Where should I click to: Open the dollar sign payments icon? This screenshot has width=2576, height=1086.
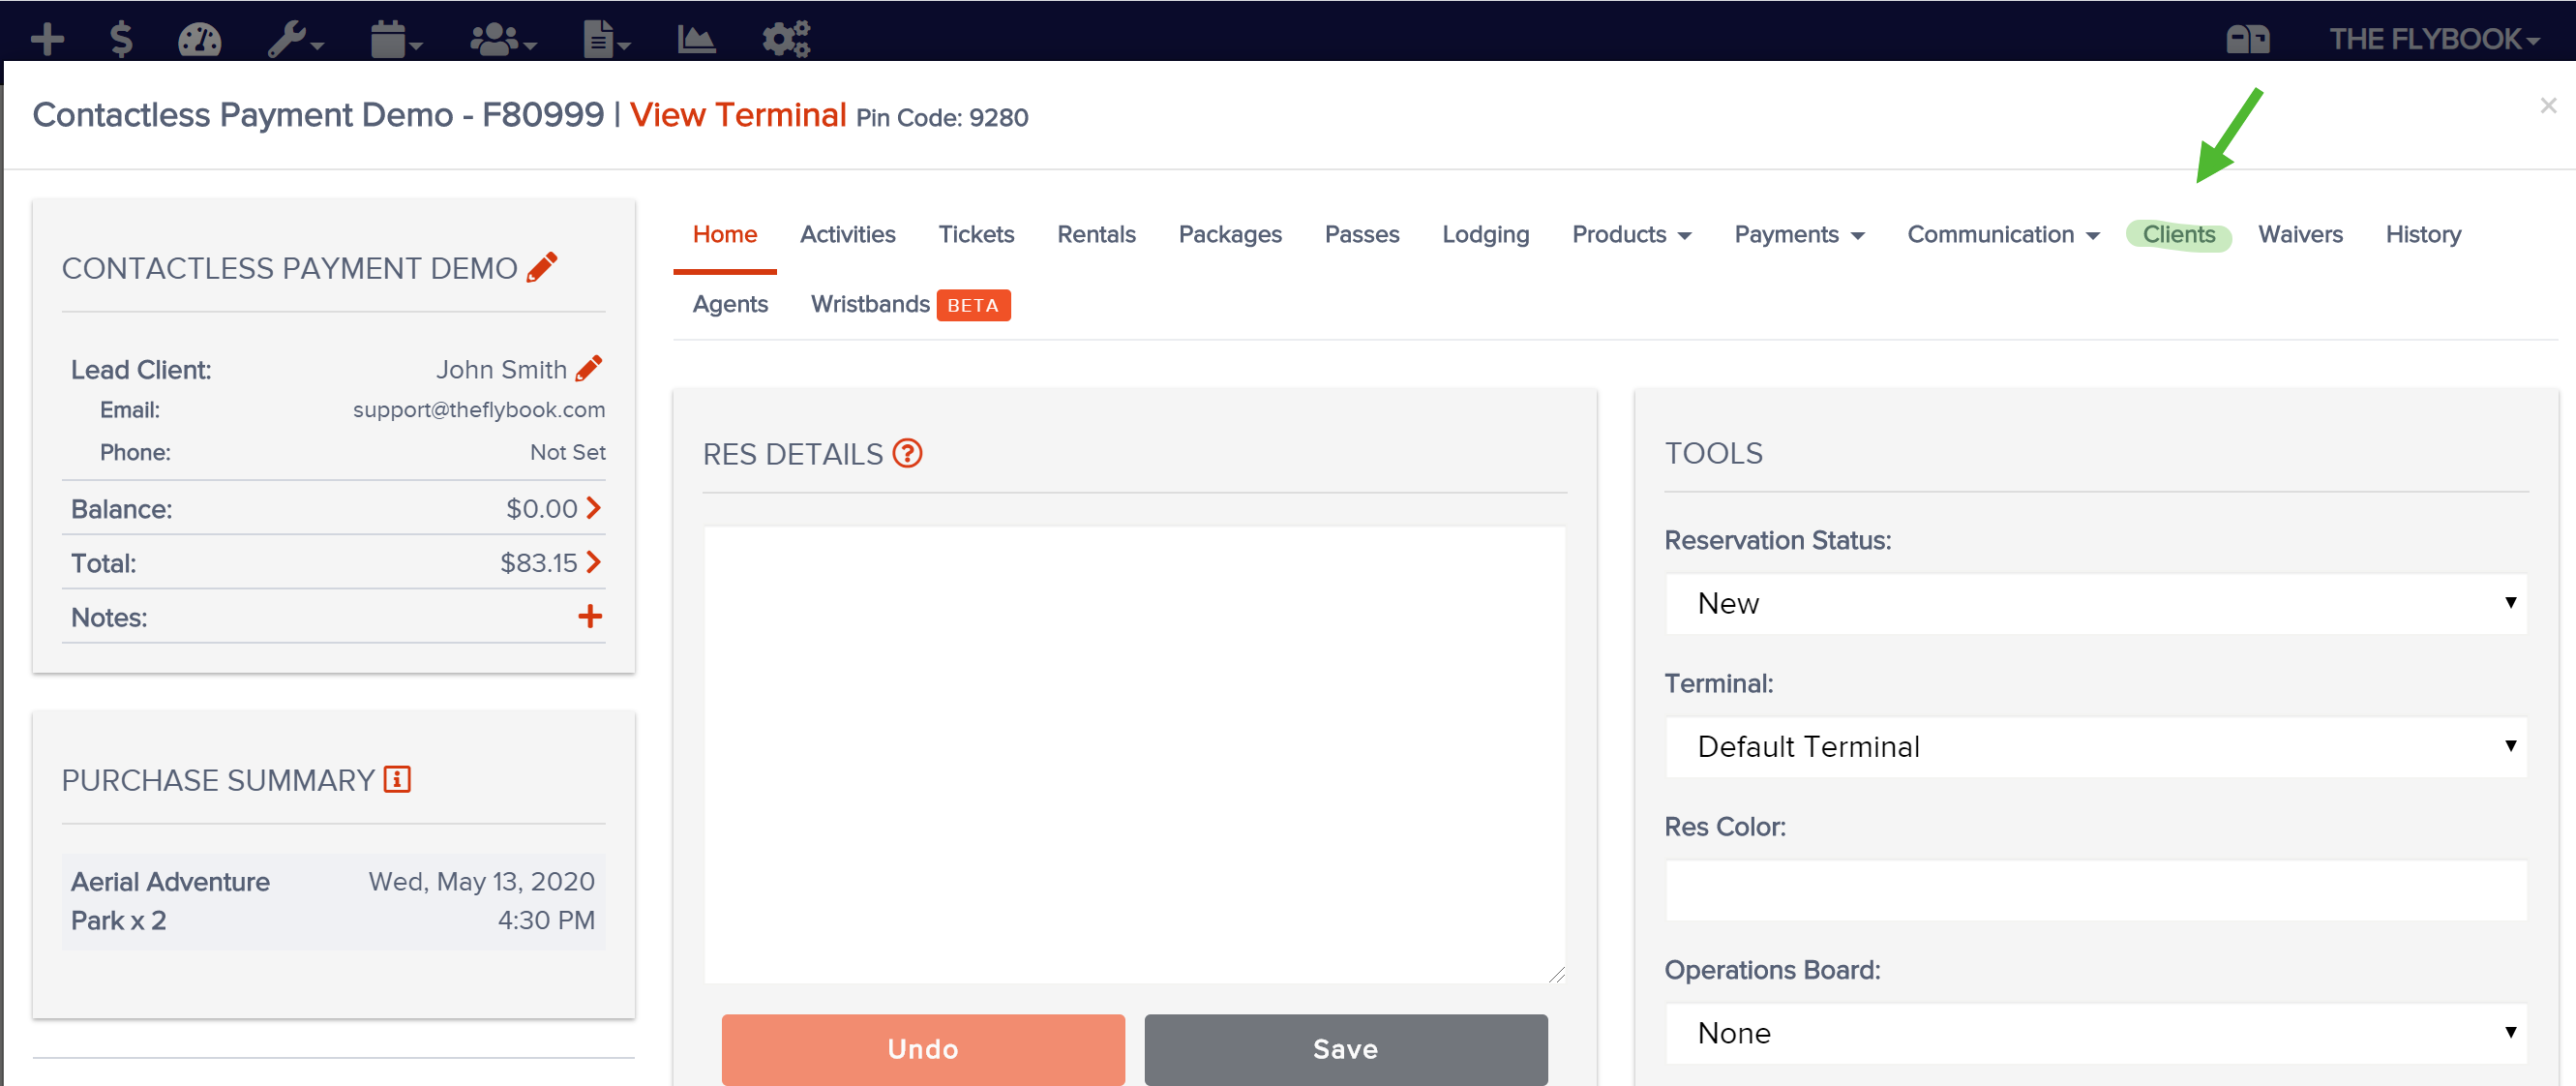pyautogui.click(x=121, y=39)
